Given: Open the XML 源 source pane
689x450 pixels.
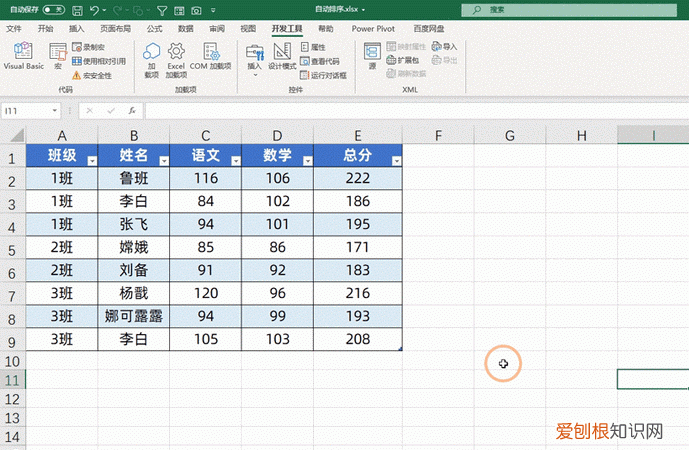Looking at the screenshot, I should pos(372,55).
